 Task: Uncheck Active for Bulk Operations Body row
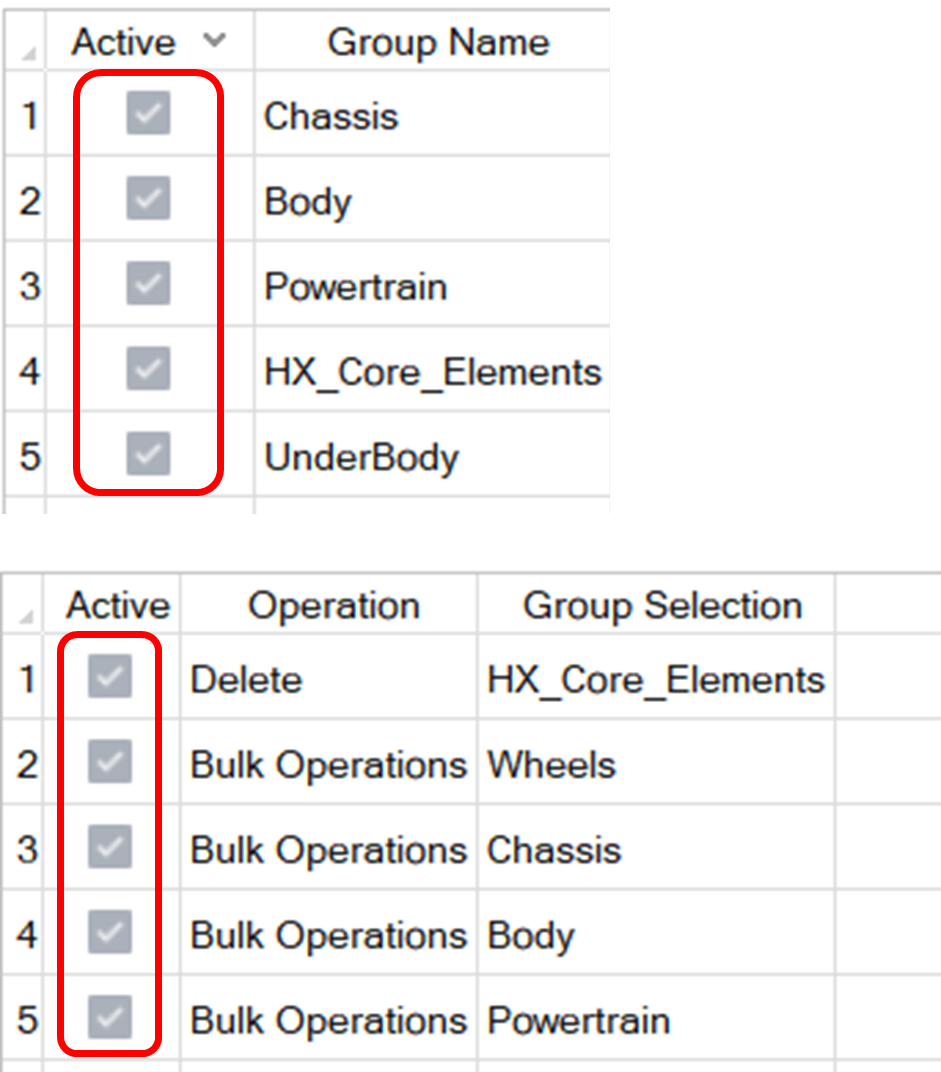coord(110,934)
